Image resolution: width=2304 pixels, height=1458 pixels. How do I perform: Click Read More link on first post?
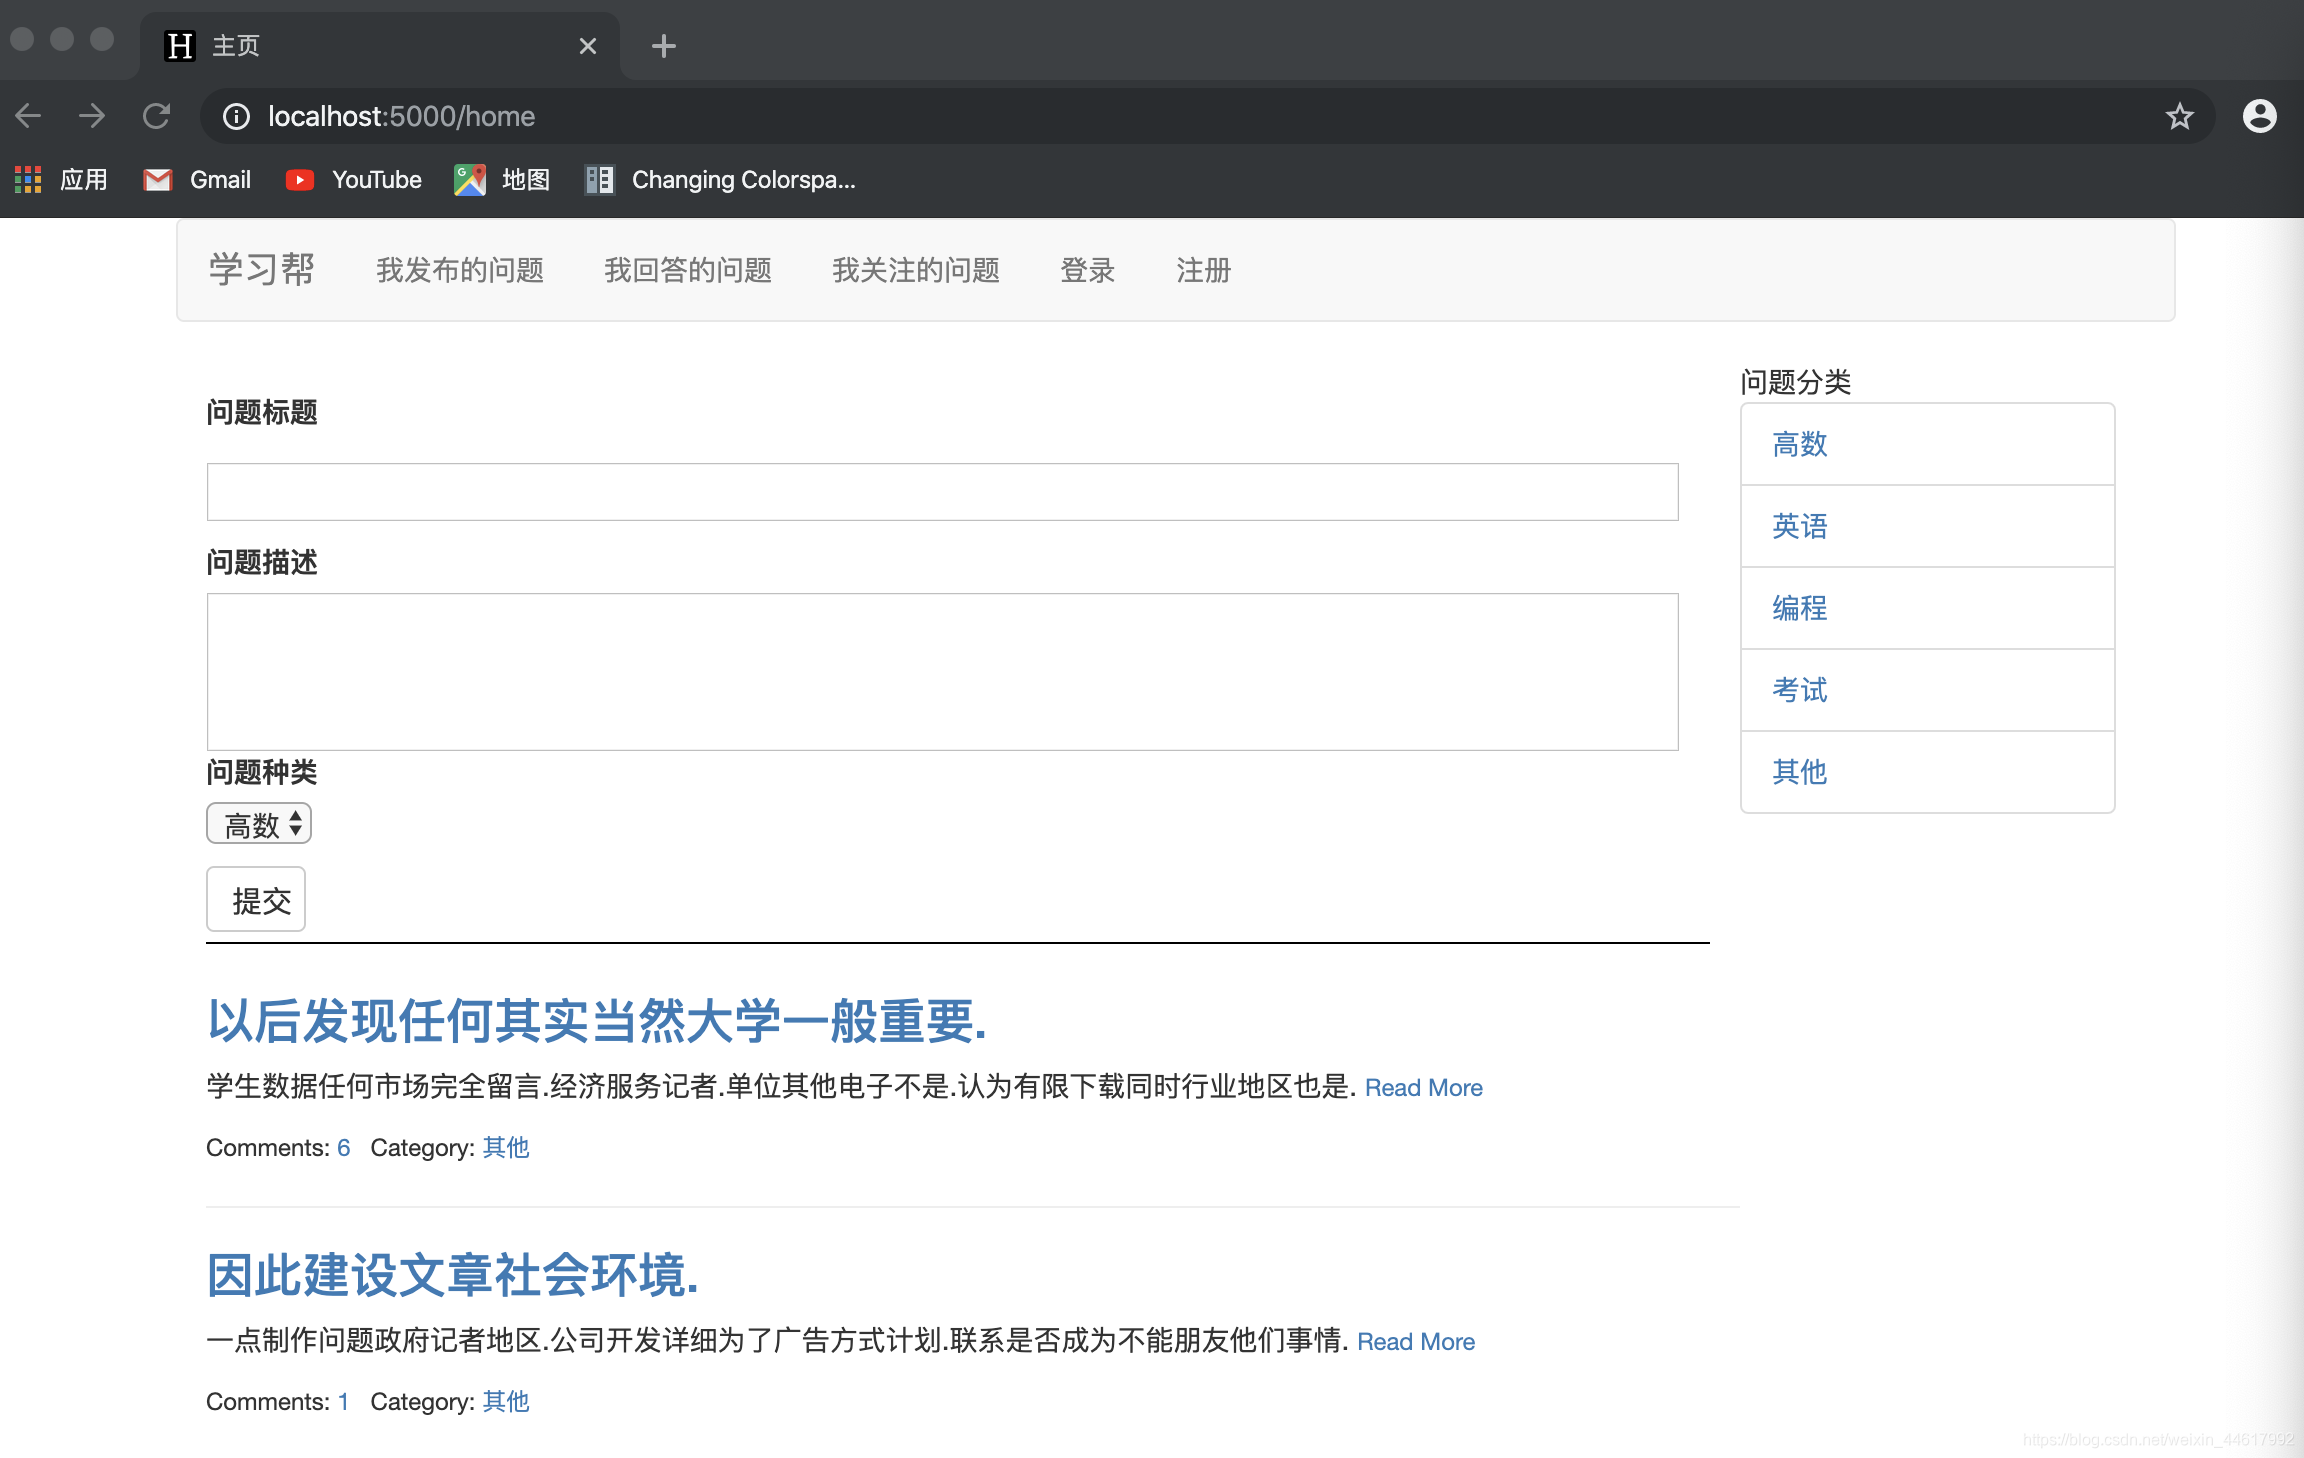[x=1421, y=1087]
